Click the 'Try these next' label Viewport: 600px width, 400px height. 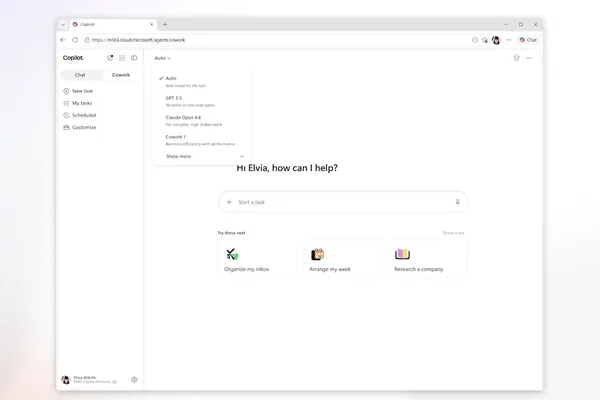[x=232, y=233]
